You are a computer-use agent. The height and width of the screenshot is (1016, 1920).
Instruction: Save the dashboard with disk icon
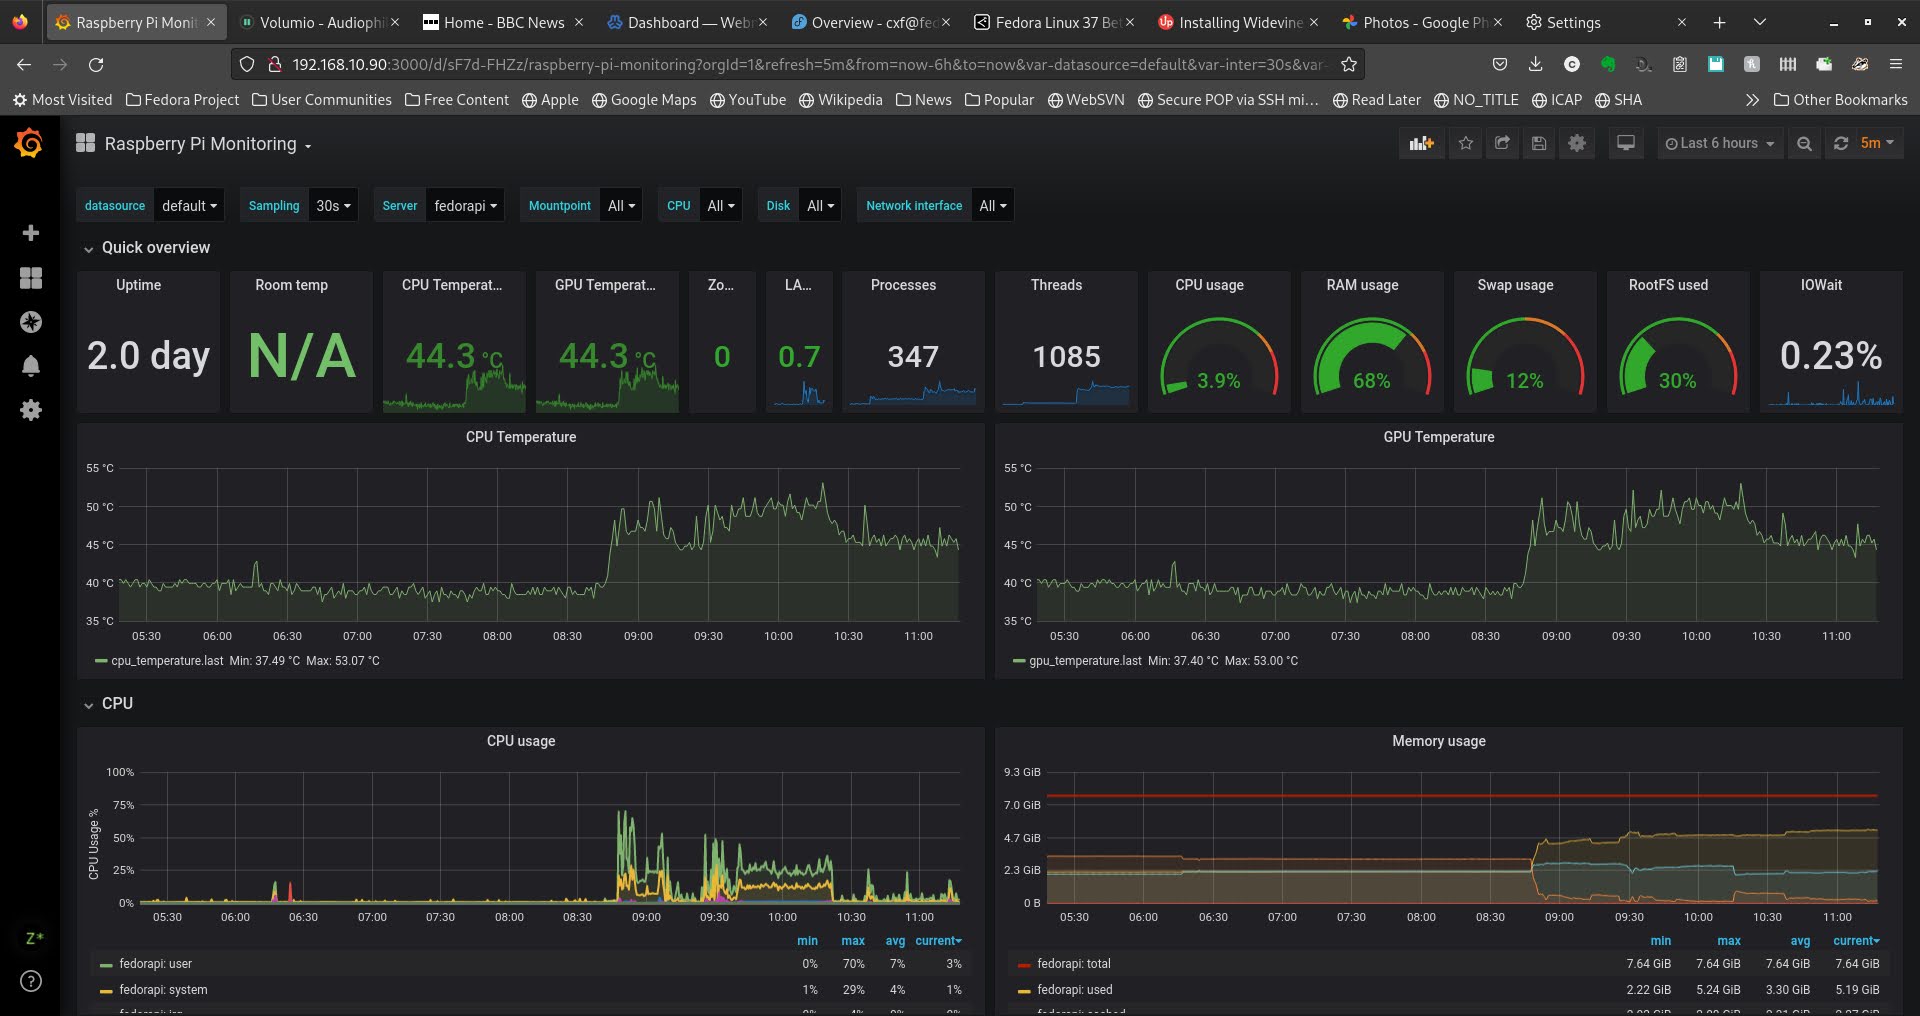1539,144
